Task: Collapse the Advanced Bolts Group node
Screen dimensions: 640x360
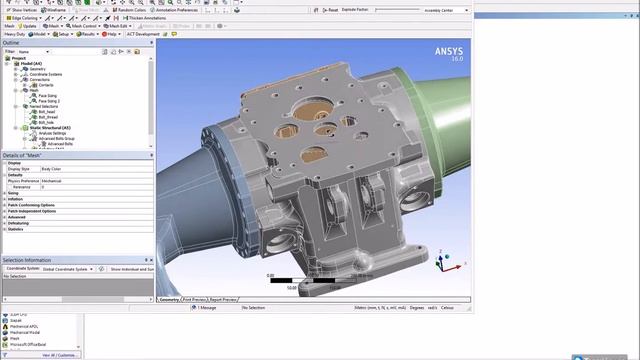Action: 25,138
